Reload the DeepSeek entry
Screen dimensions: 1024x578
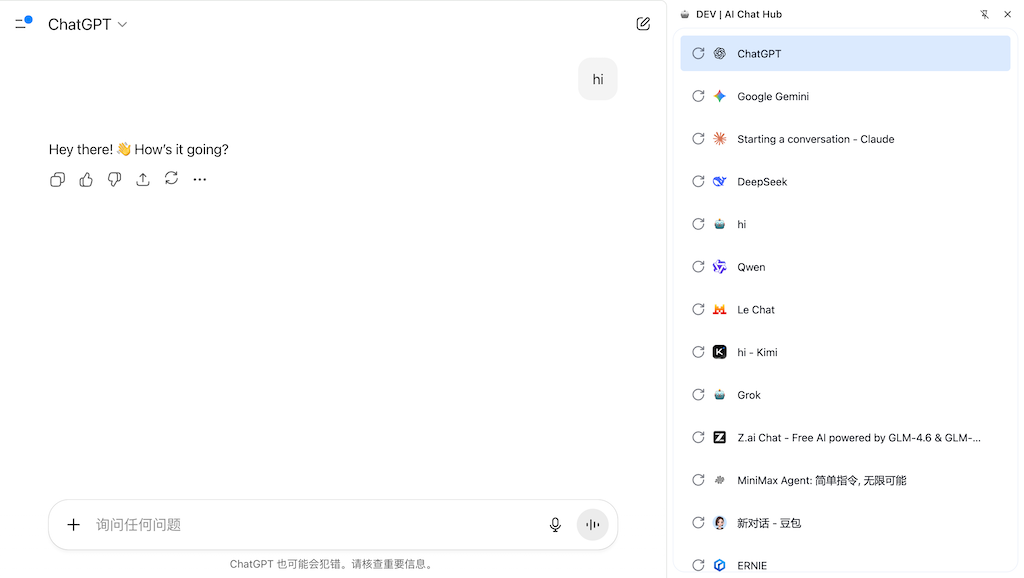[x=698, y=182]
